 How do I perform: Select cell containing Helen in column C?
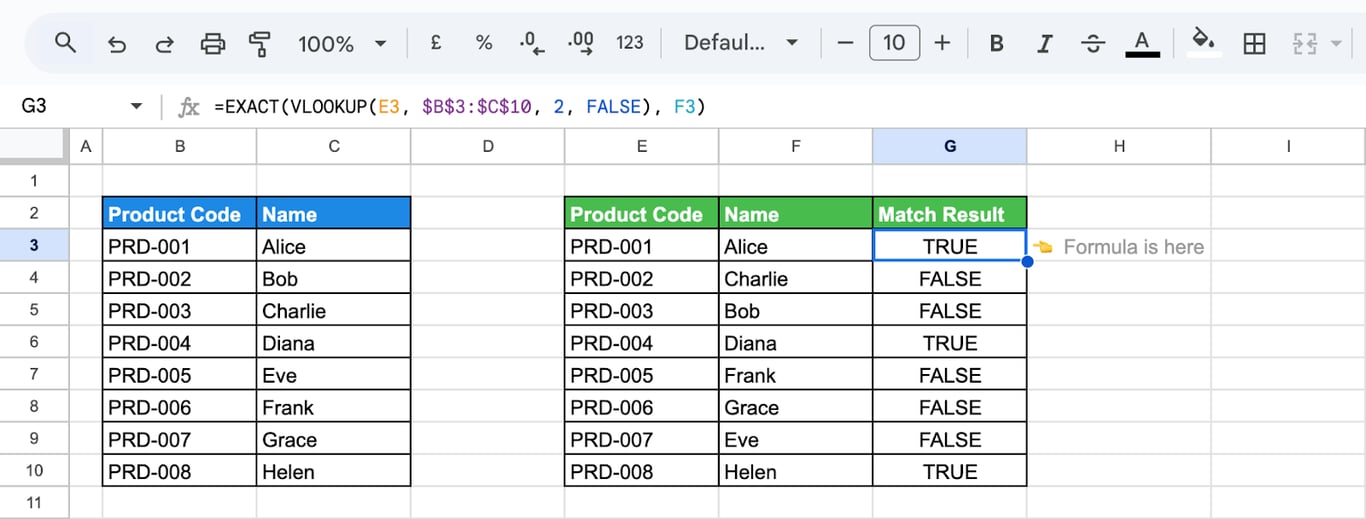pyautogui.click(x=334, y=471)
